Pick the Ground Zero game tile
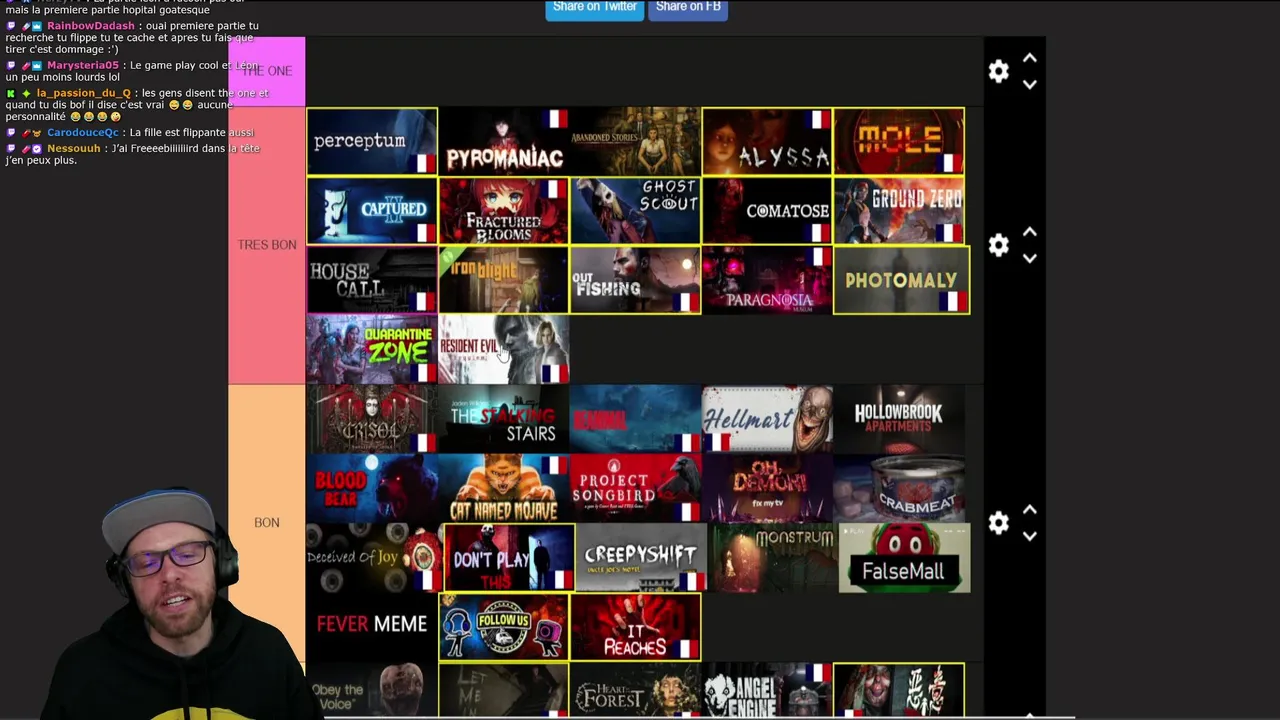 coord(899,211)
